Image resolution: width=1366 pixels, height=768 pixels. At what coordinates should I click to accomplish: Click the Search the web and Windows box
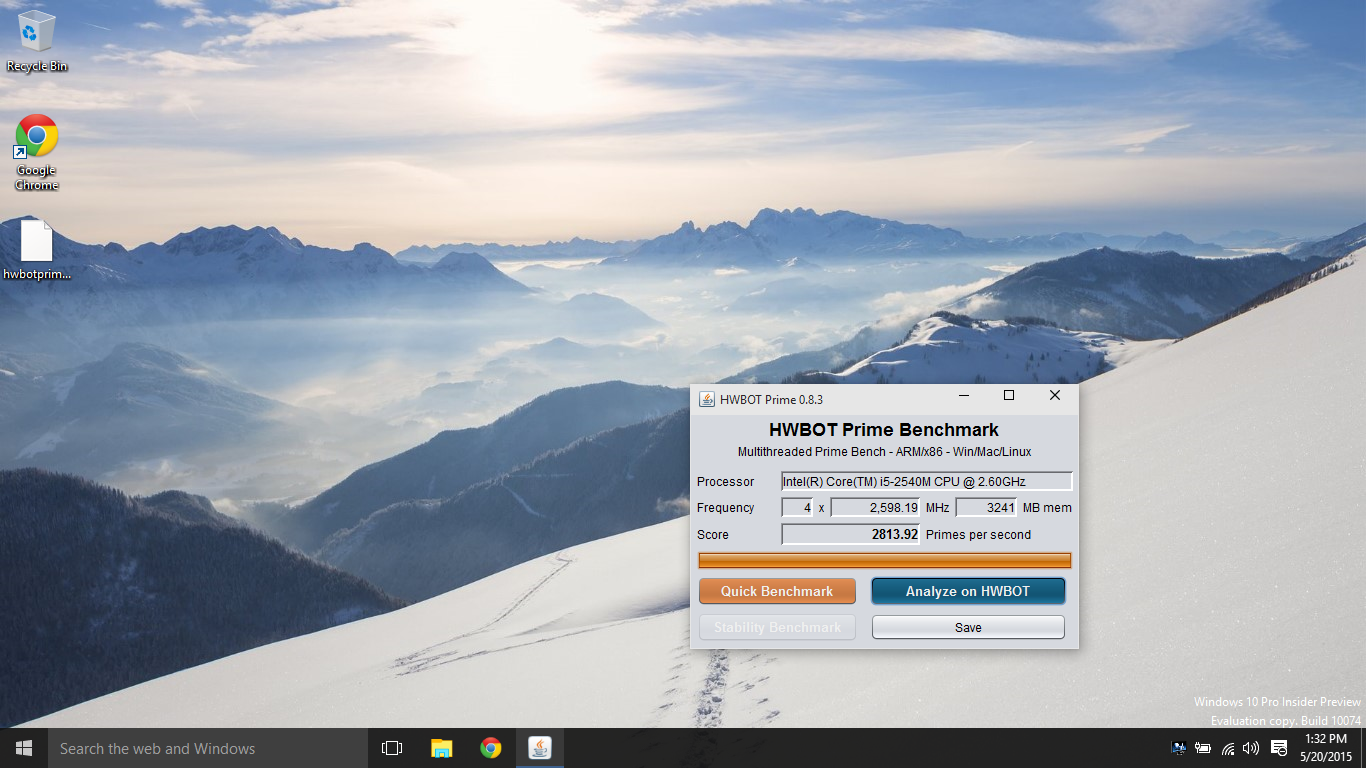click(x=208, y=748)
